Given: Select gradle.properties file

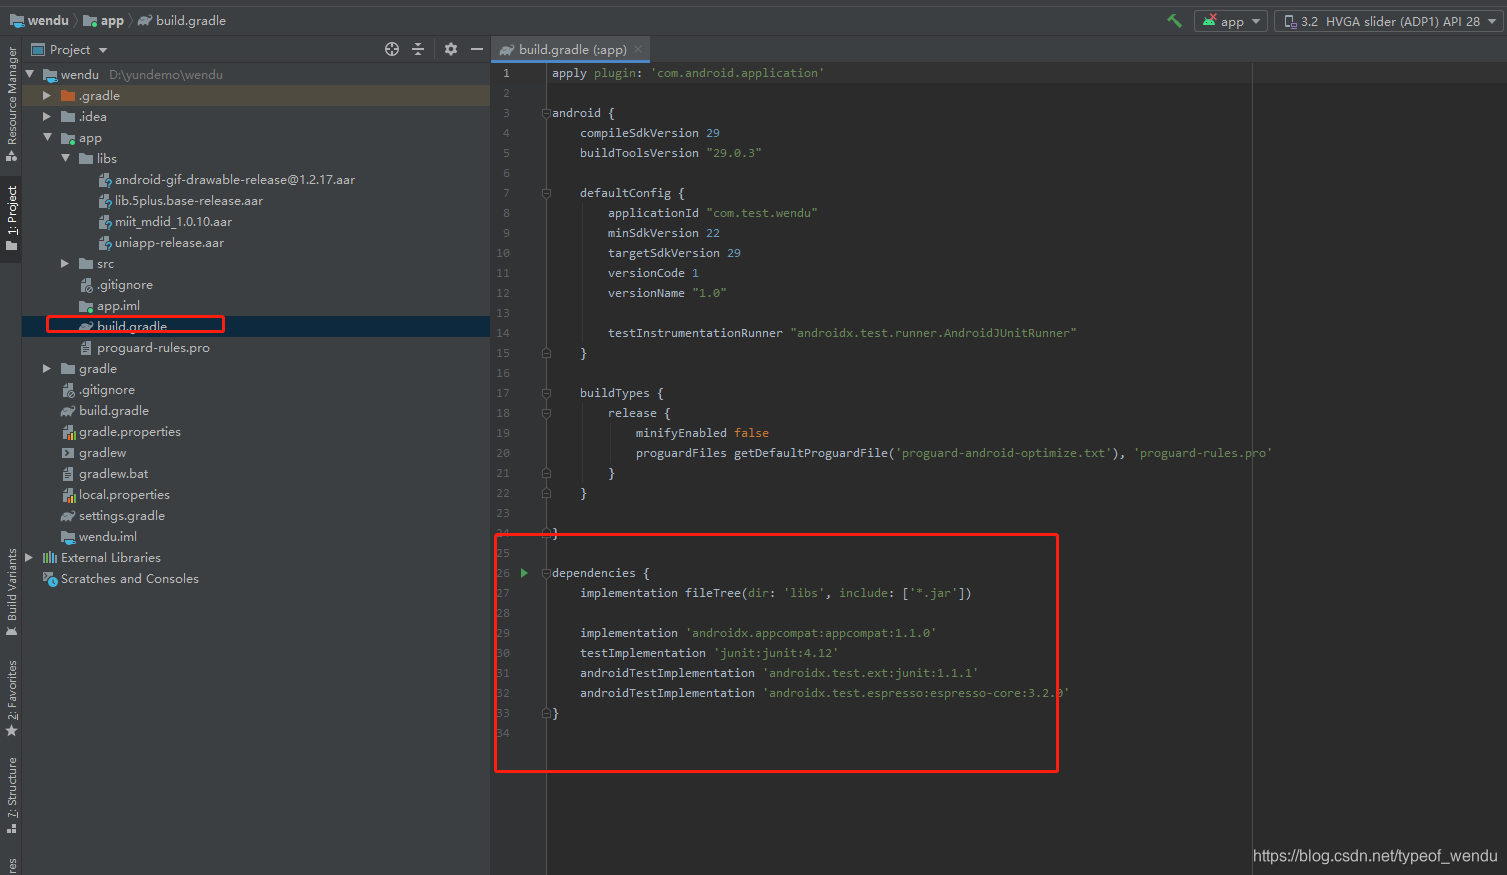Looking at the screenshot, I should point(130,432).
